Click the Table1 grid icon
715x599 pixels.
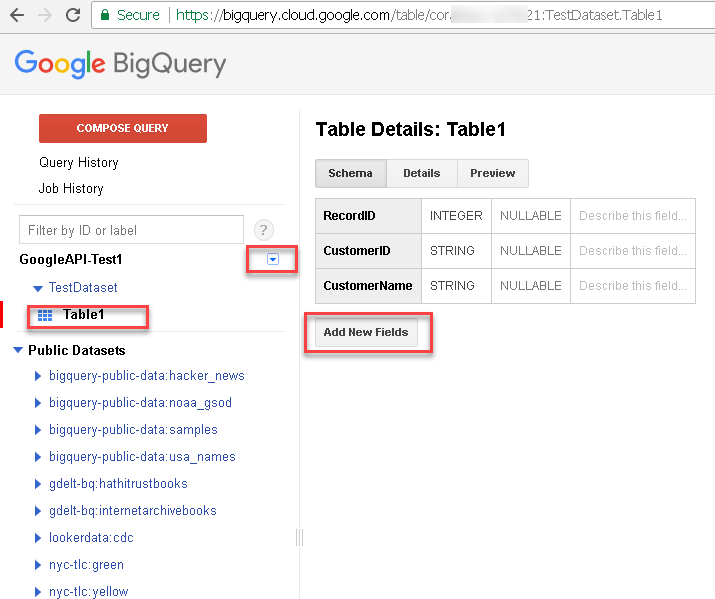click(x=45, y=315)
